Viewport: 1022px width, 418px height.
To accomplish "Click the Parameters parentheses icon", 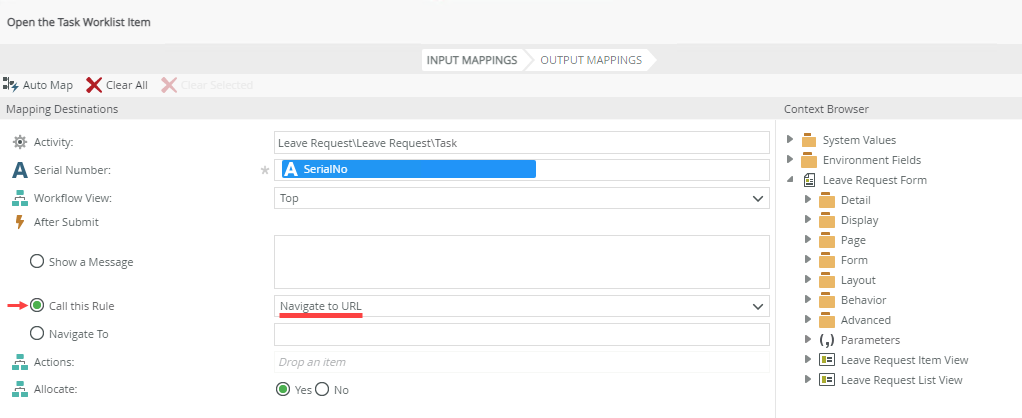I will coord(827,340).
